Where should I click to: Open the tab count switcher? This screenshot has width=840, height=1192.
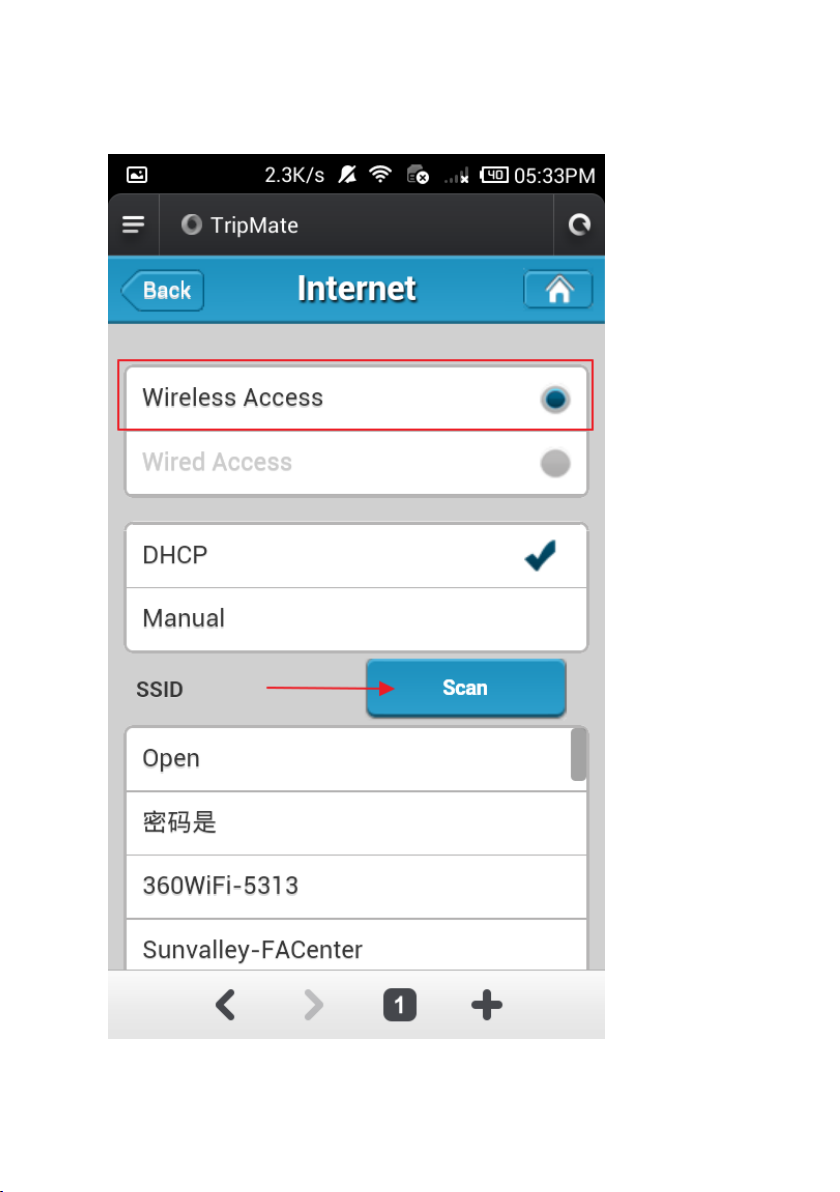(x=400, y=1005)
